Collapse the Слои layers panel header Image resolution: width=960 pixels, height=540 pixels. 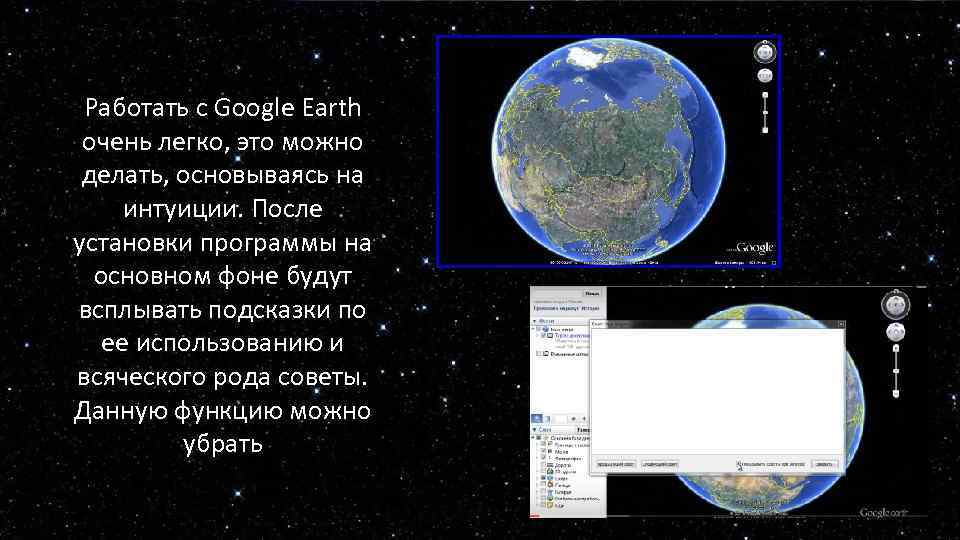coord(534,430)
